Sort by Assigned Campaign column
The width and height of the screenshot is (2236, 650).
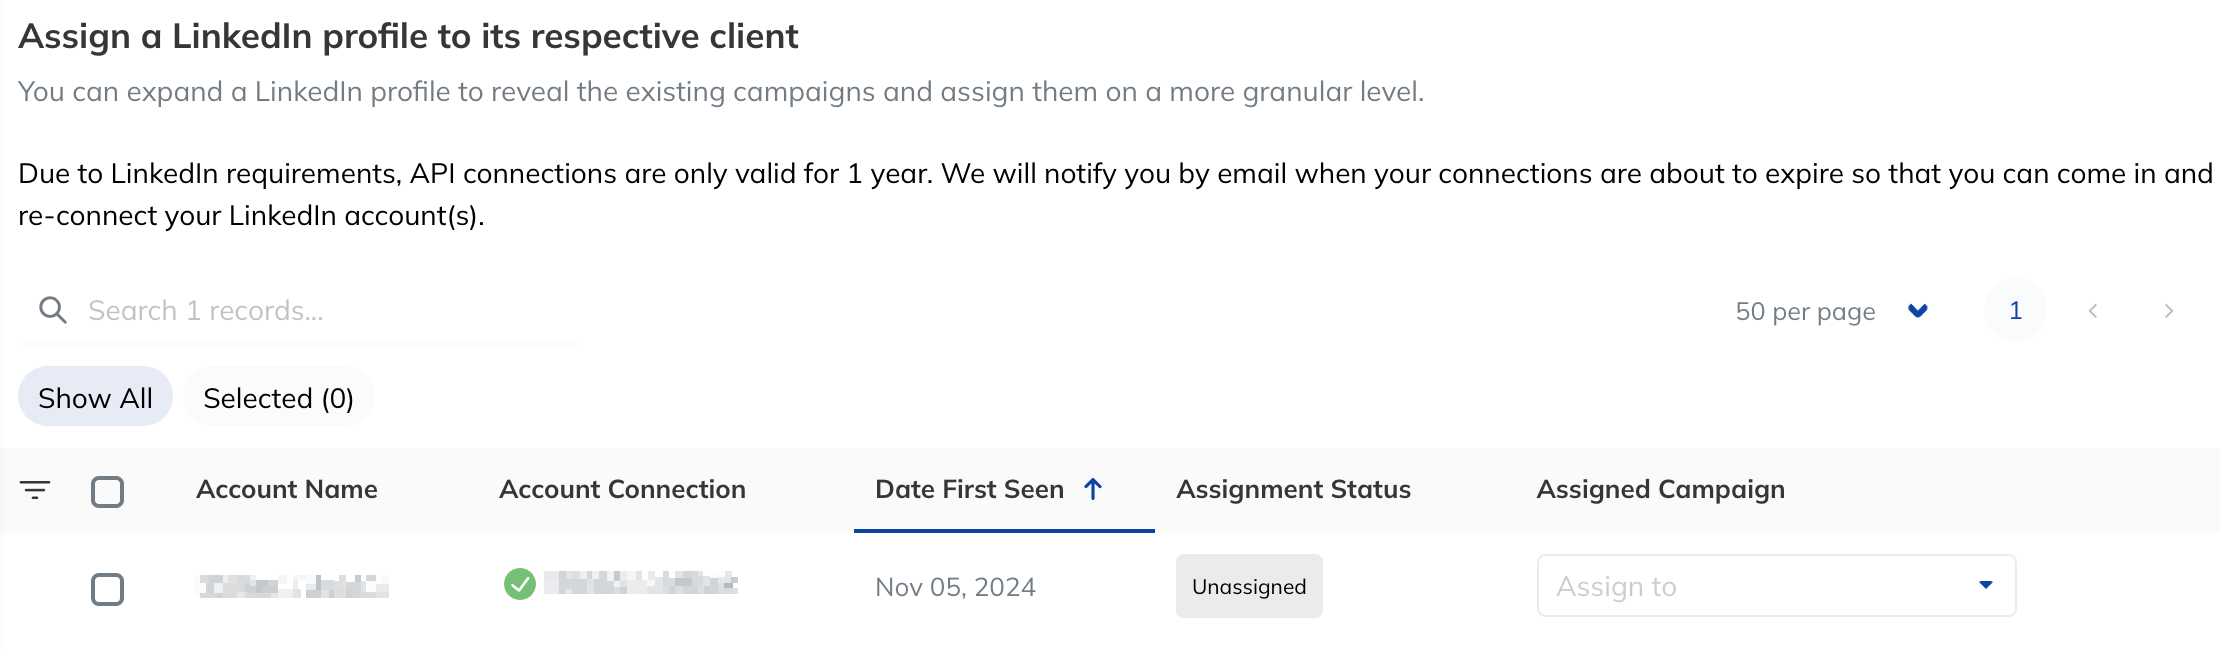click(x=1660, y=489)
